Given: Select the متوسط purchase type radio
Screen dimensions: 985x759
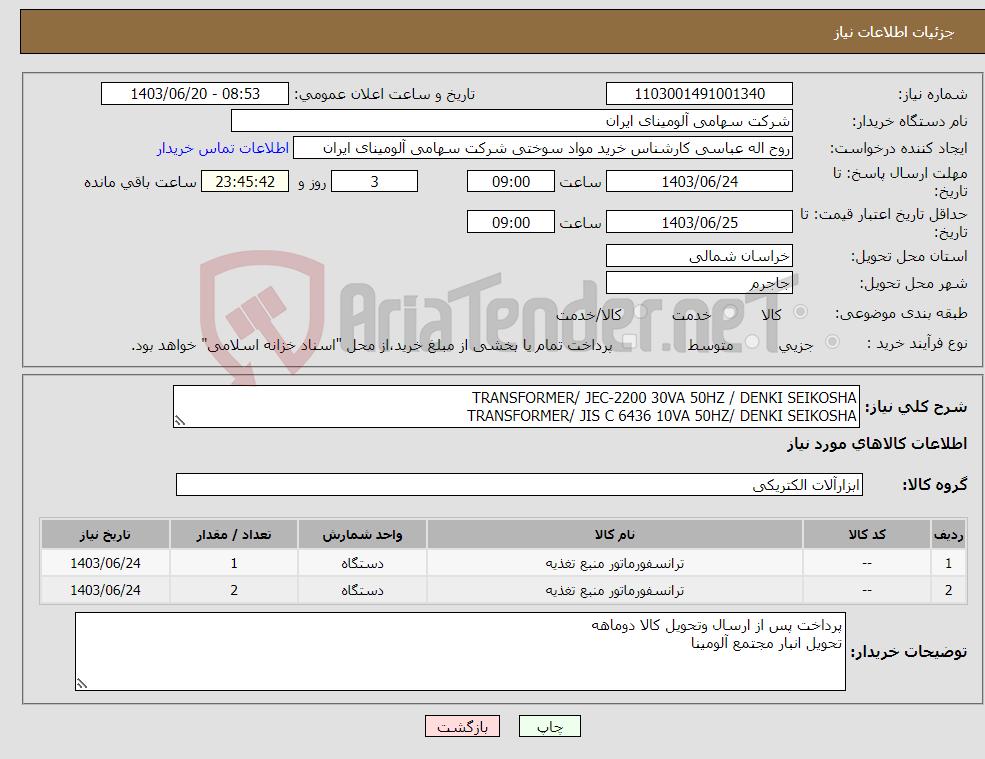Looking at the screenshot, I should (751, 342).
